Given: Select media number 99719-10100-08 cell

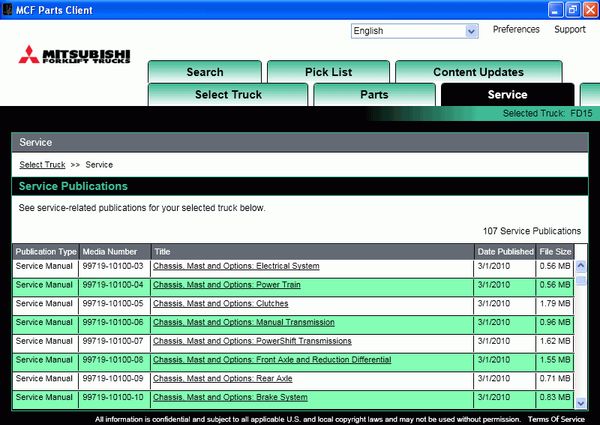Looking at the screenshot, I should point(115,362).
